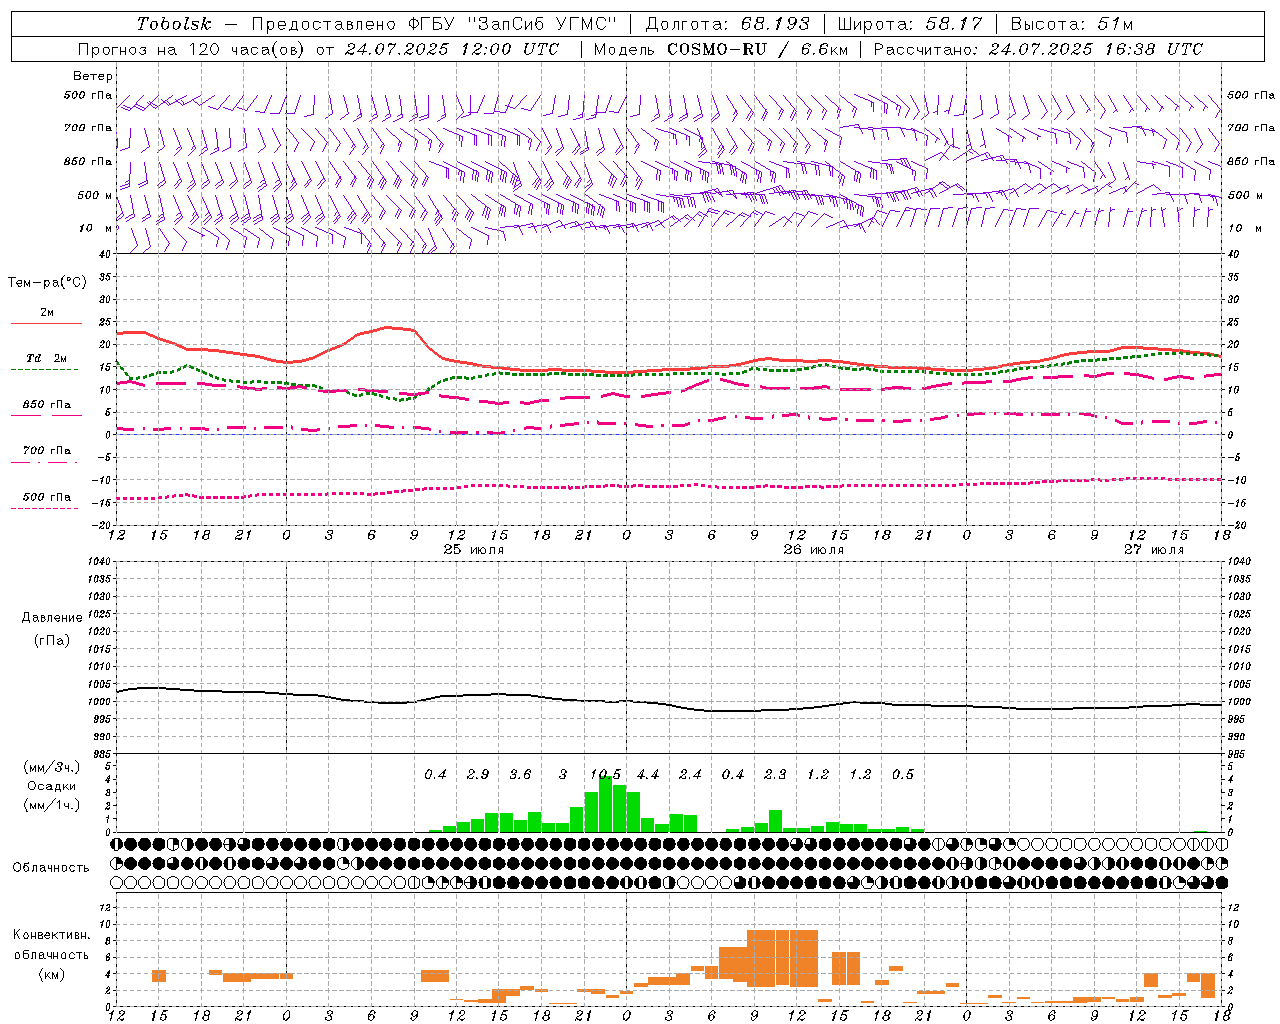Viewport: 1280px width, 1024px height.
Task: Click the precipitation total '10.5'
Action: tap(605, 775)
